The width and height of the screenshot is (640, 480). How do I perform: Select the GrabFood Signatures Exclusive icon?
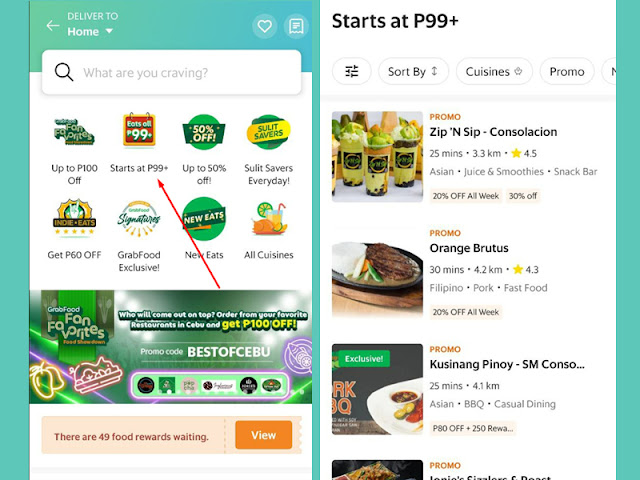tap(139, 218)
